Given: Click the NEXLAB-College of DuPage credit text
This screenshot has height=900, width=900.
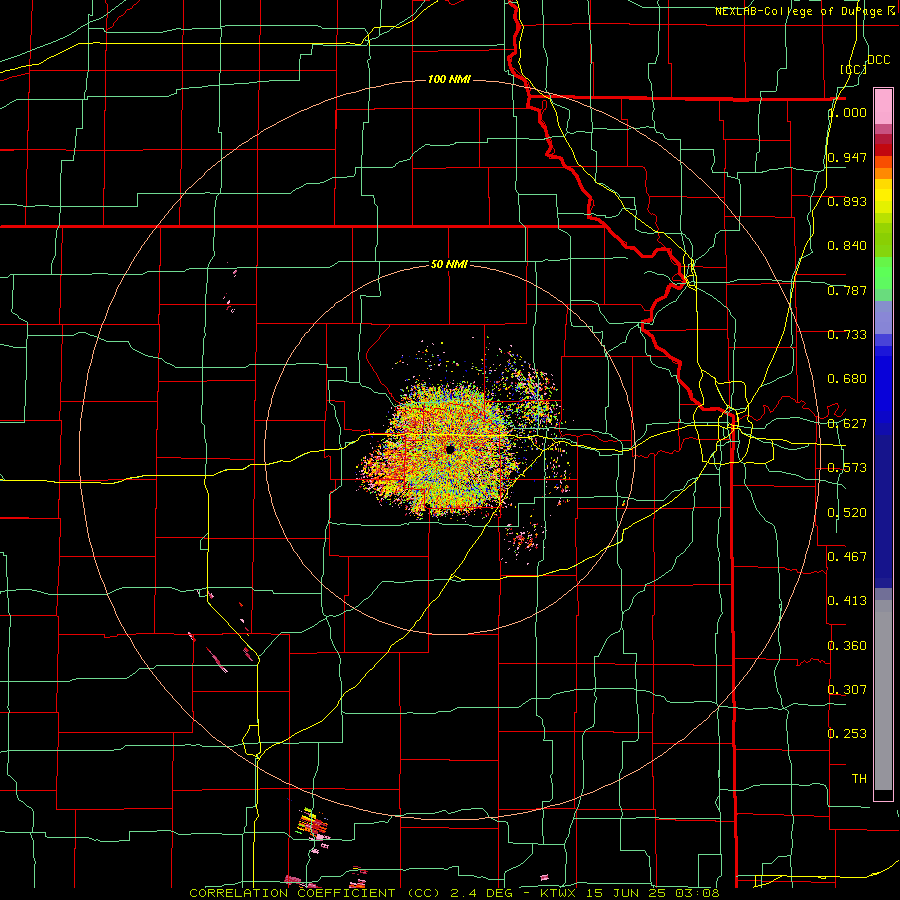Looking at the screenshot, I should click(799, 11).
